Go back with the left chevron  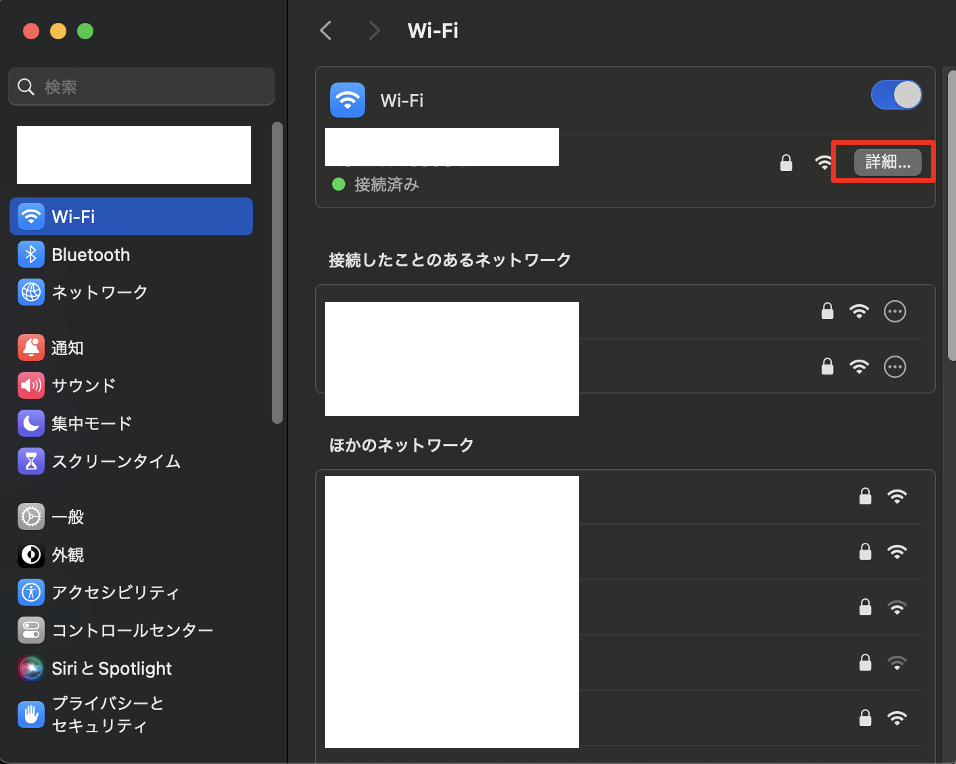(x=326, y=31)
